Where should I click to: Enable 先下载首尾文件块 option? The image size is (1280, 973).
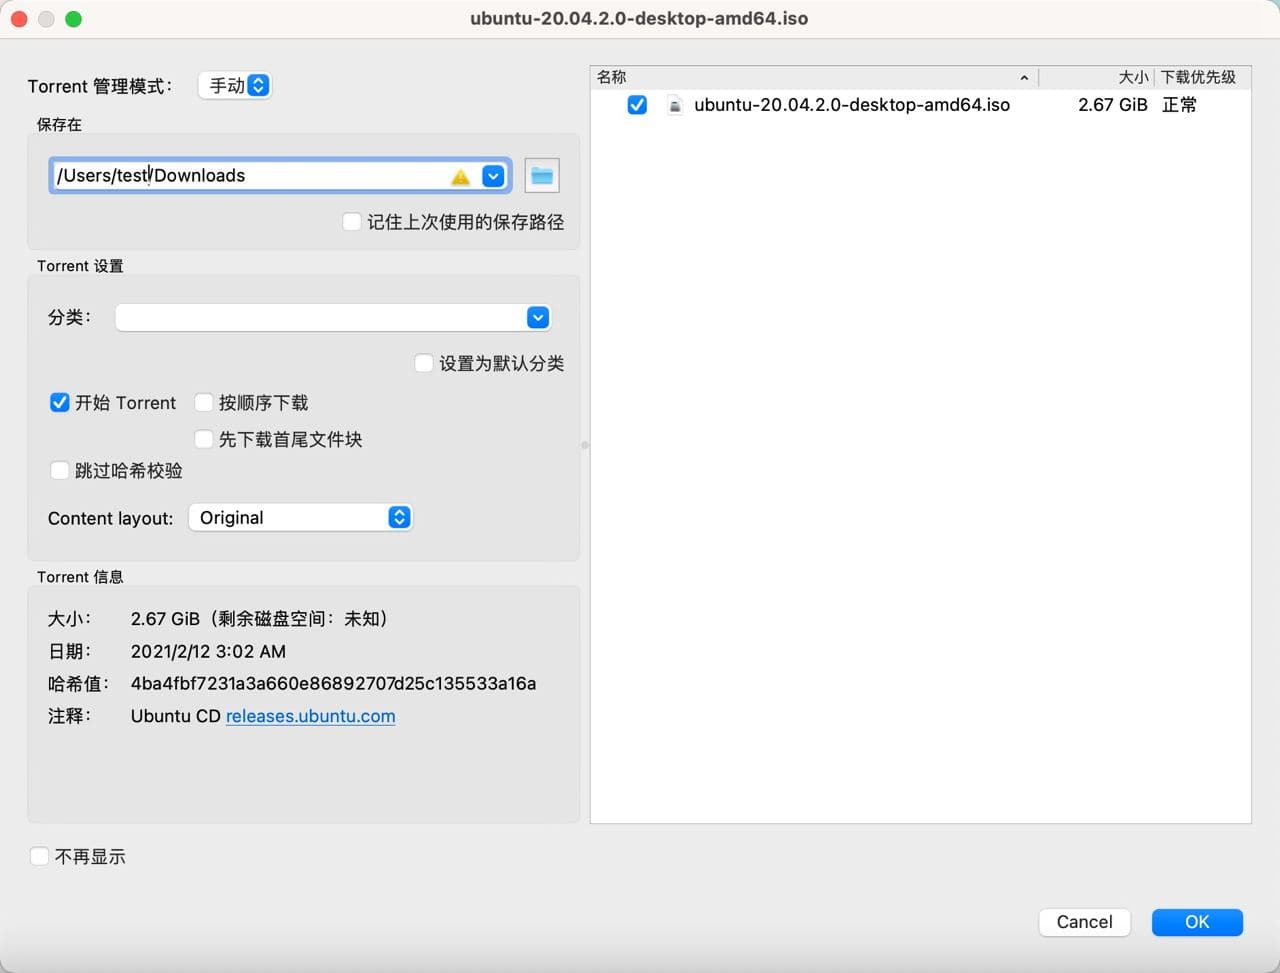coord(204,439)
